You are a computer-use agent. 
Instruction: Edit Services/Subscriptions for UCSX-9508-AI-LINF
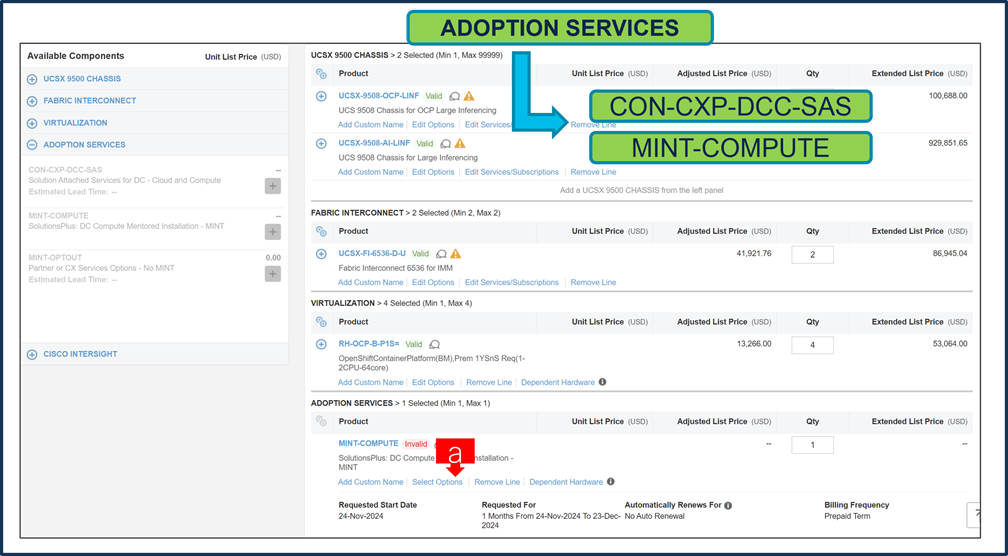pyautogui.click(x=512, y=172)
